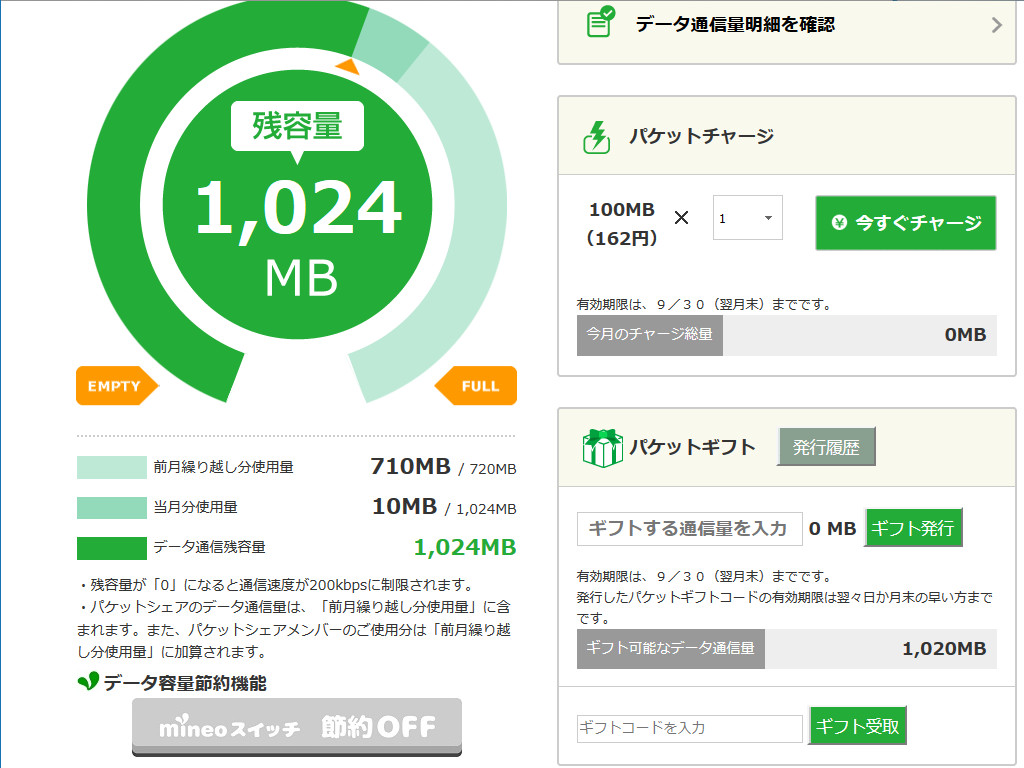Screen dimensions: 1024x768
Task: Click the 0MB charge total value
Action: pyautogui.click(x=965, y=335)
